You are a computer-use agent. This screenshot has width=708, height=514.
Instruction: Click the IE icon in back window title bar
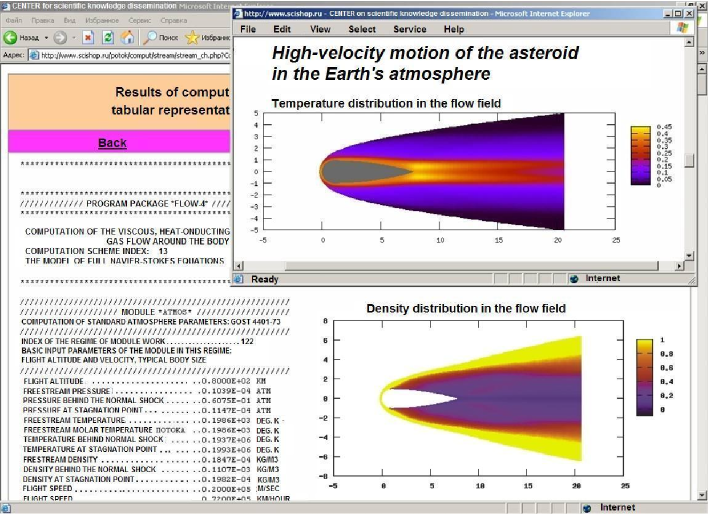click(6, 6)
